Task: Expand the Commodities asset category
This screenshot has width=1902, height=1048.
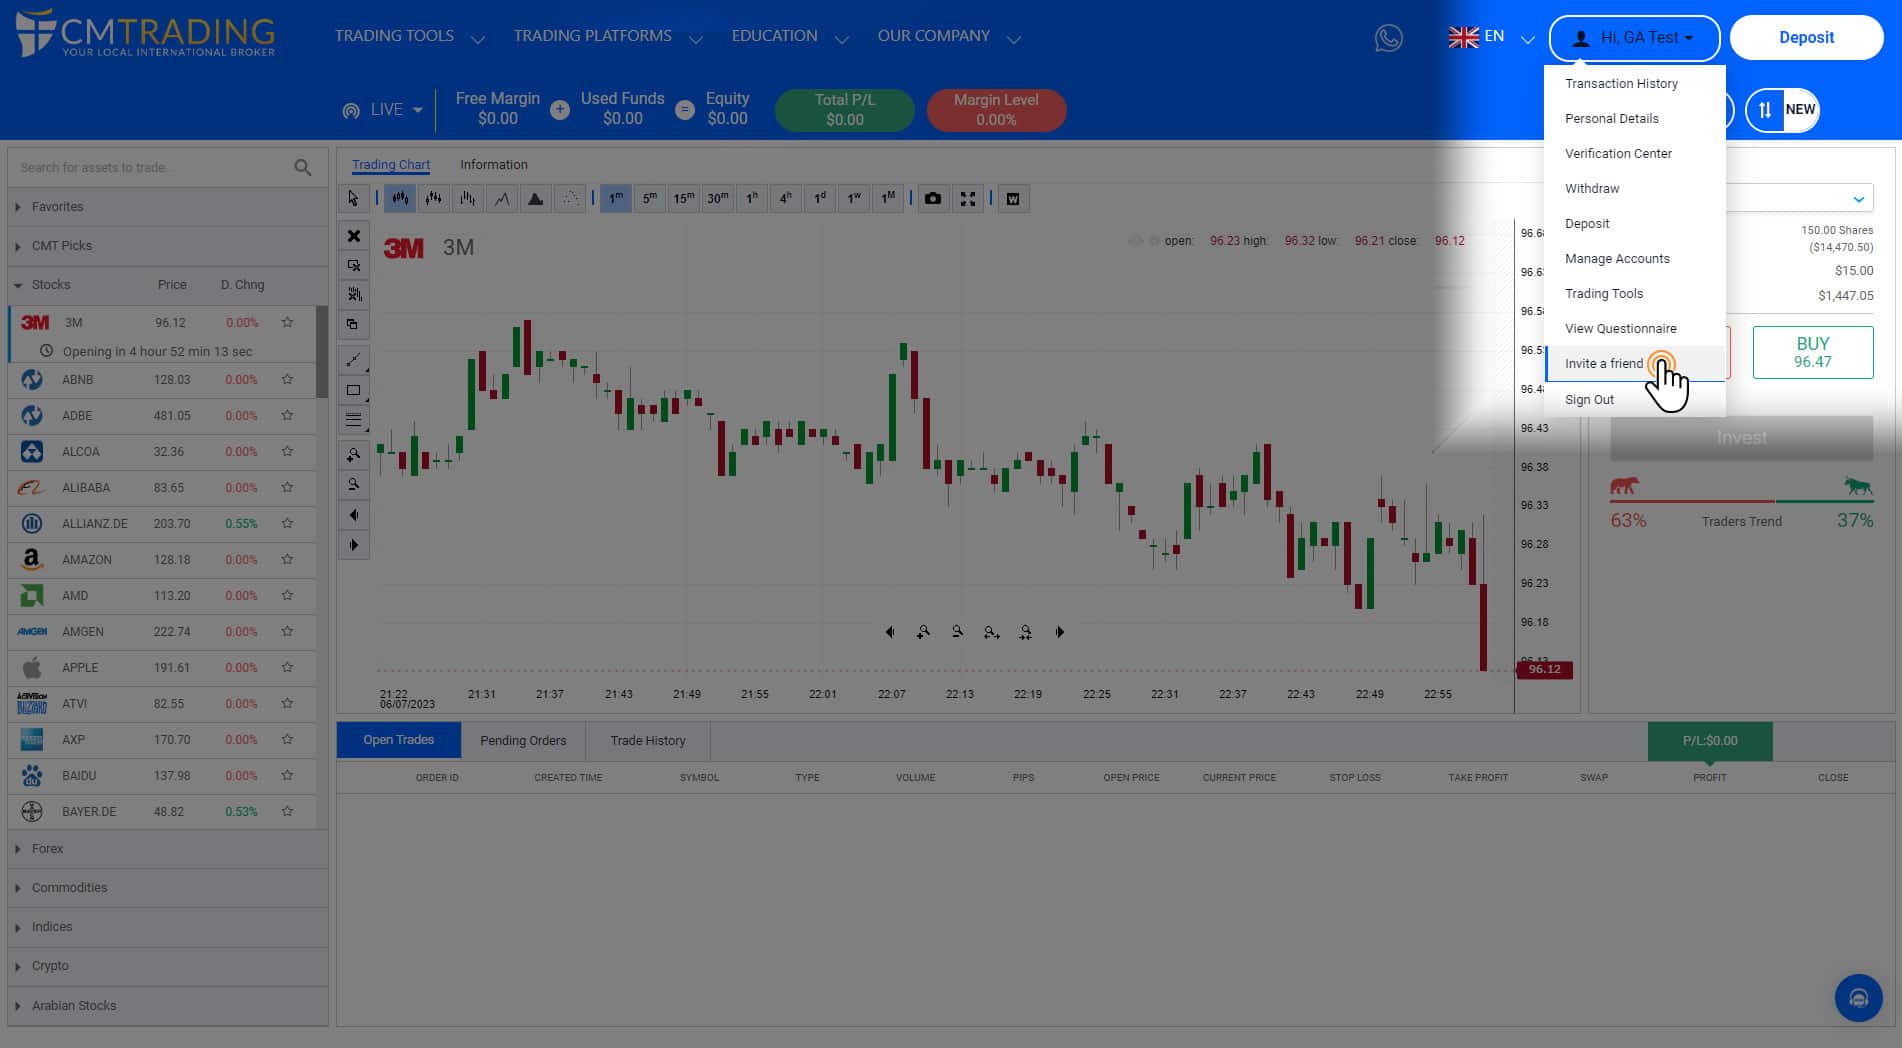Action: (168, 888)
